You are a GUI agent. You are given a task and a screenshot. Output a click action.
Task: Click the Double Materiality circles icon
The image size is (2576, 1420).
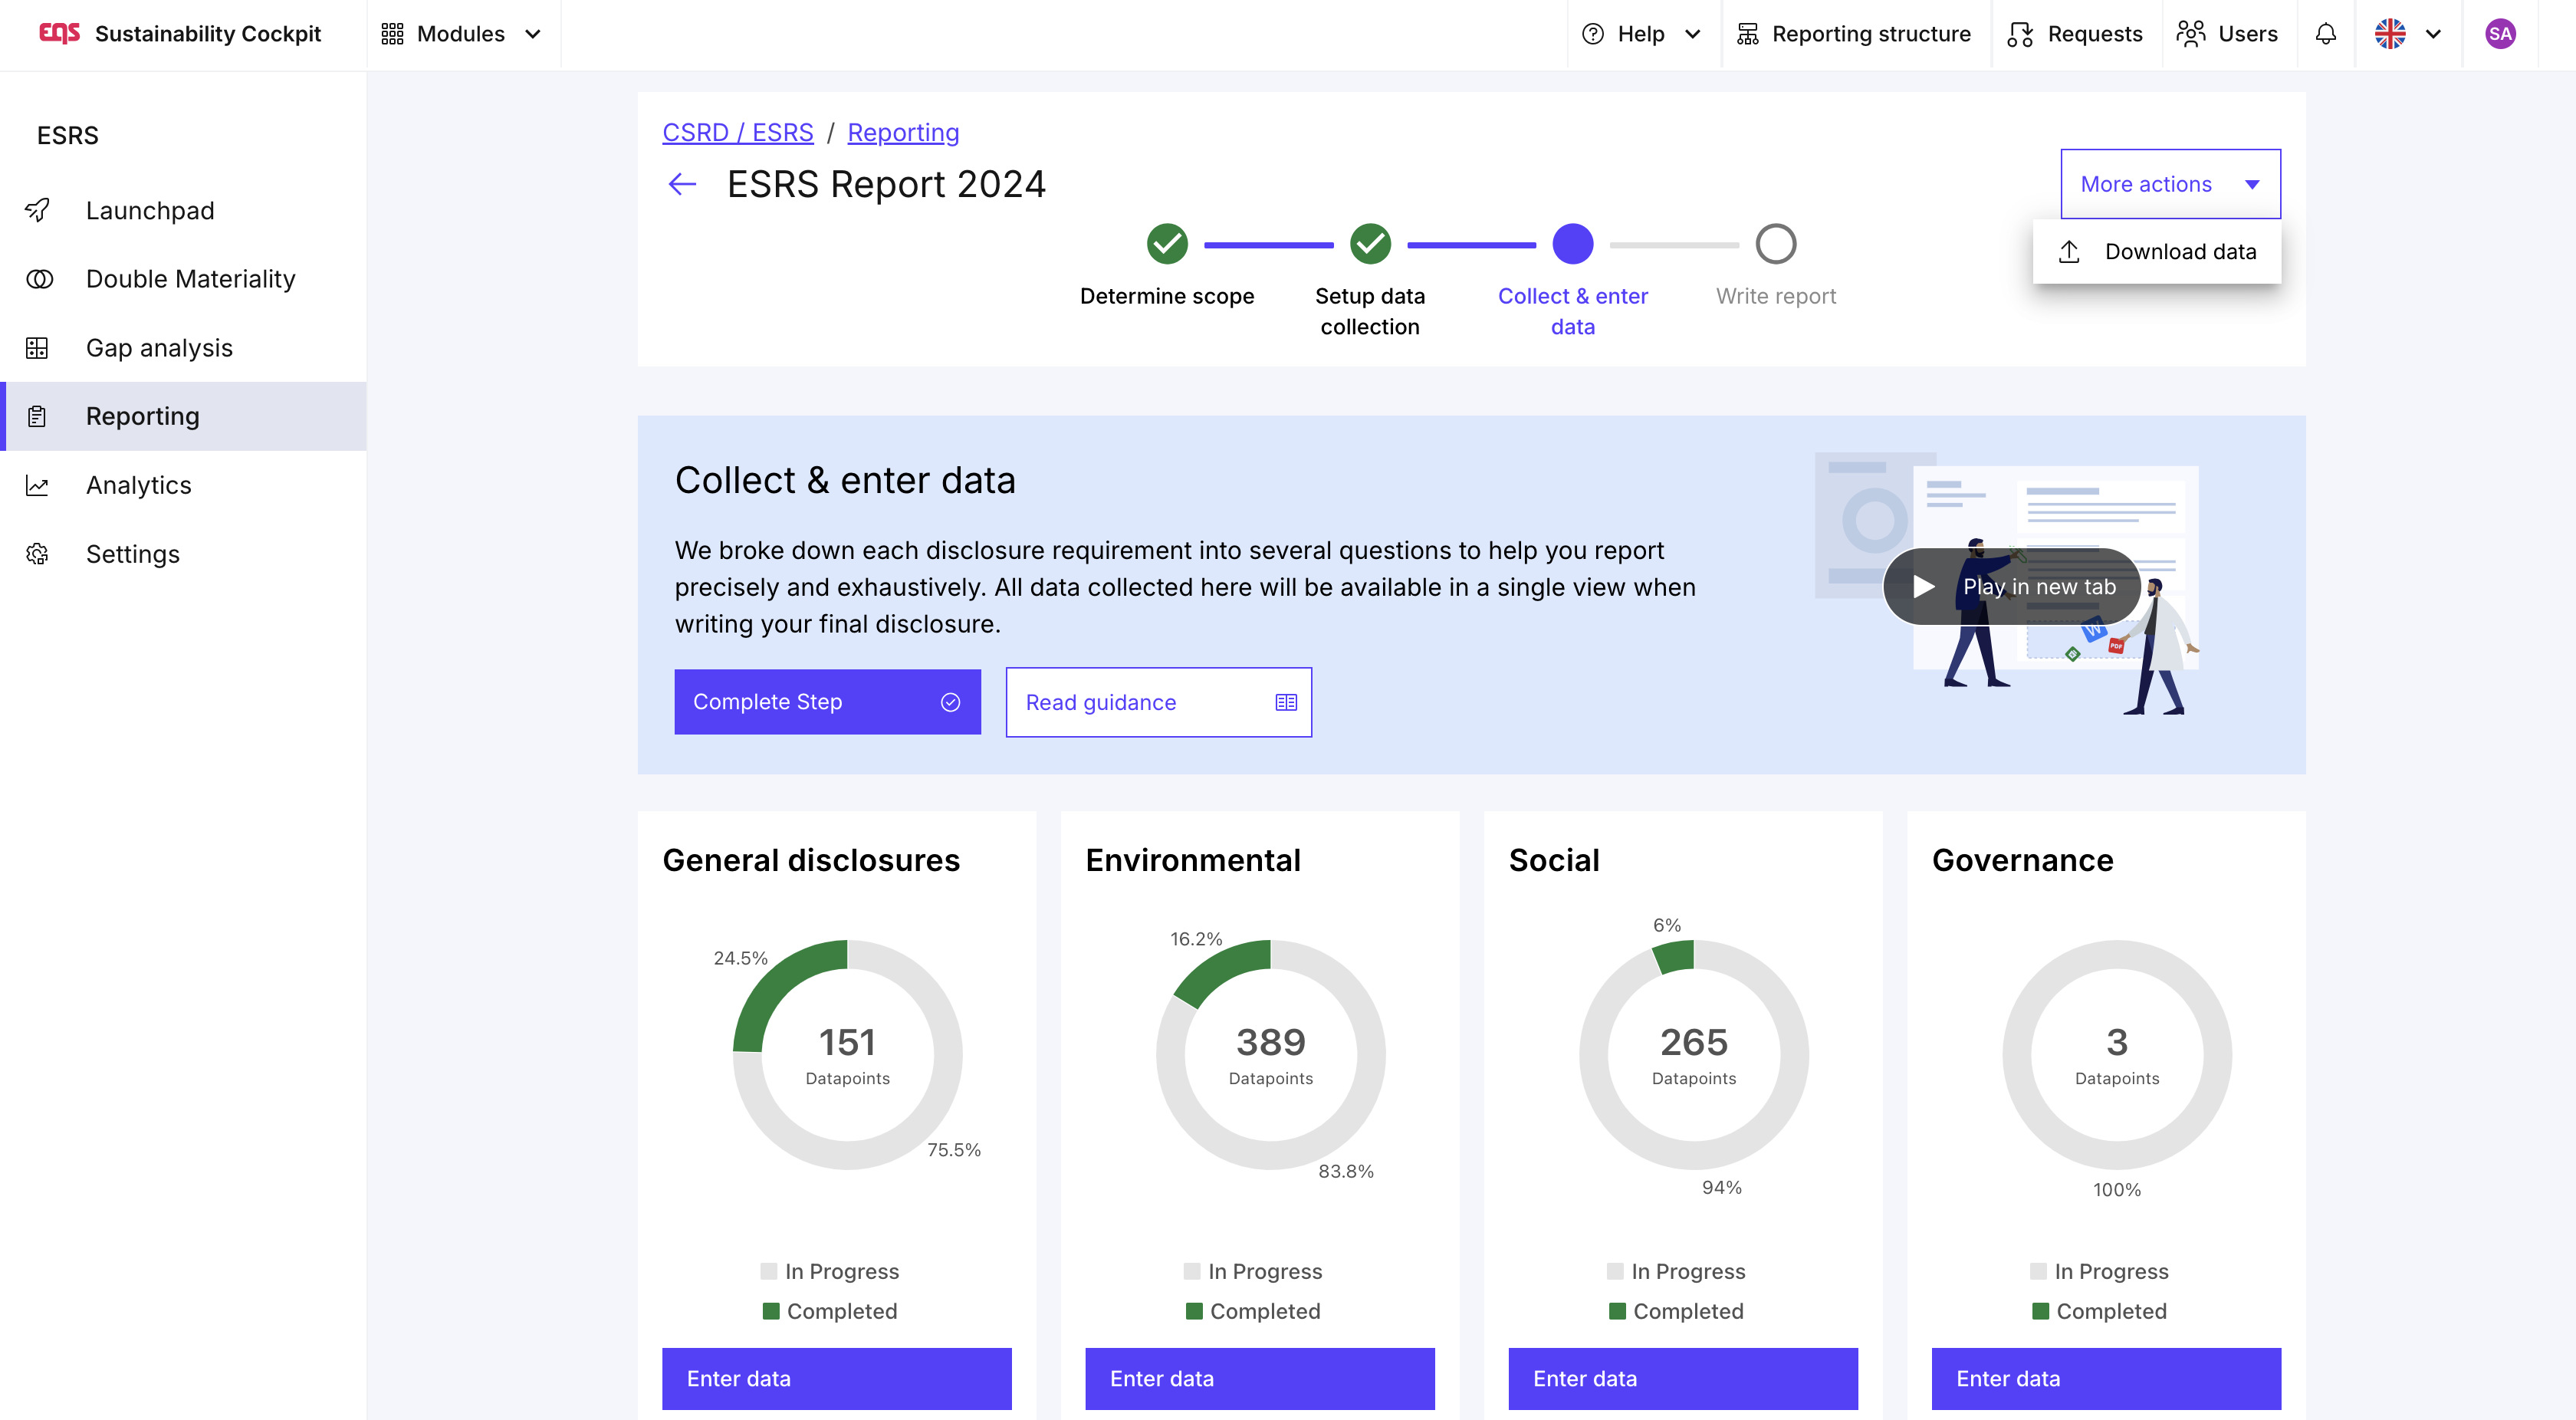point(38,279)
